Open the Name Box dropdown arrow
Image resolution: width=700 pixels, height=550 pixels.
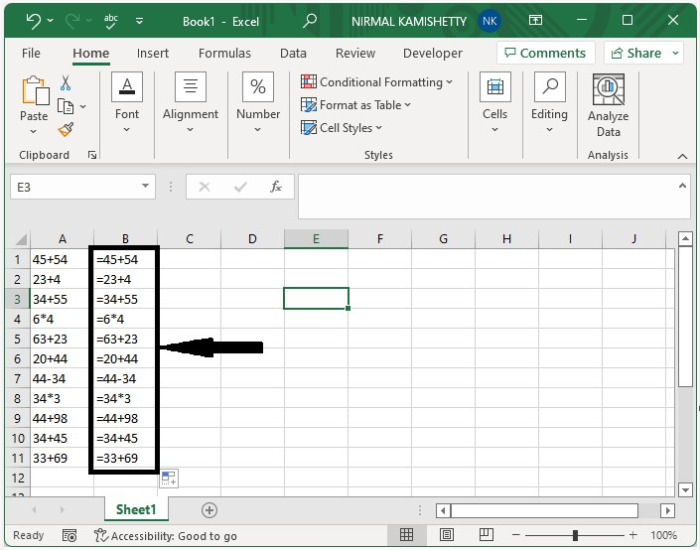(145, 186)
